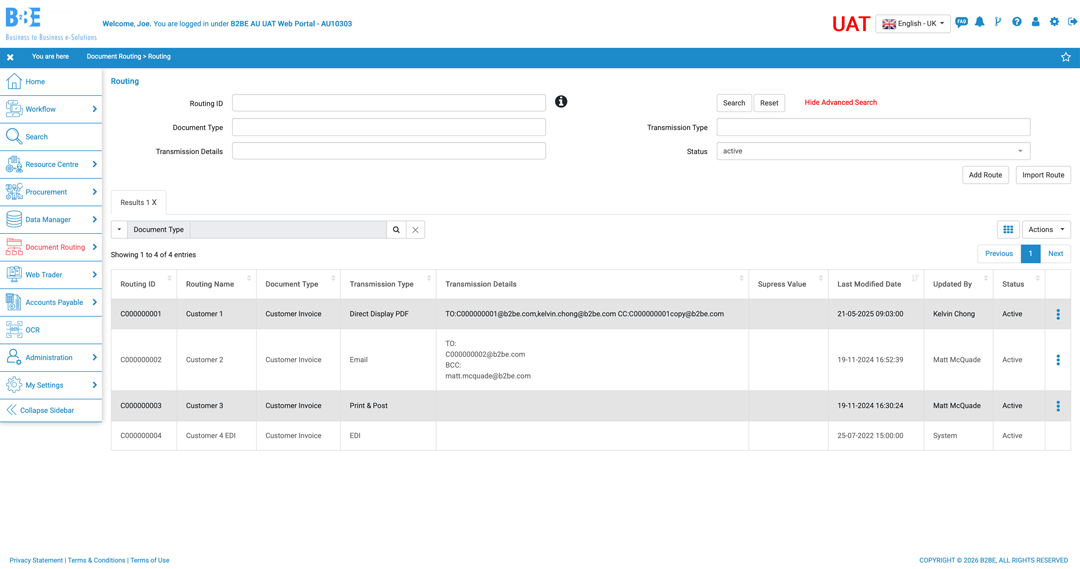Click the Hide Advanced Search link
The image size is (1080, 569).
840,103
